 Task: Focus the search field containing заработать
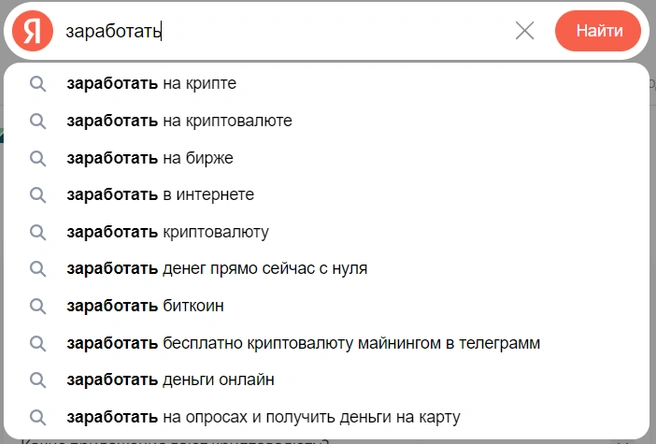pyautogui.click(x=284, y=31)
